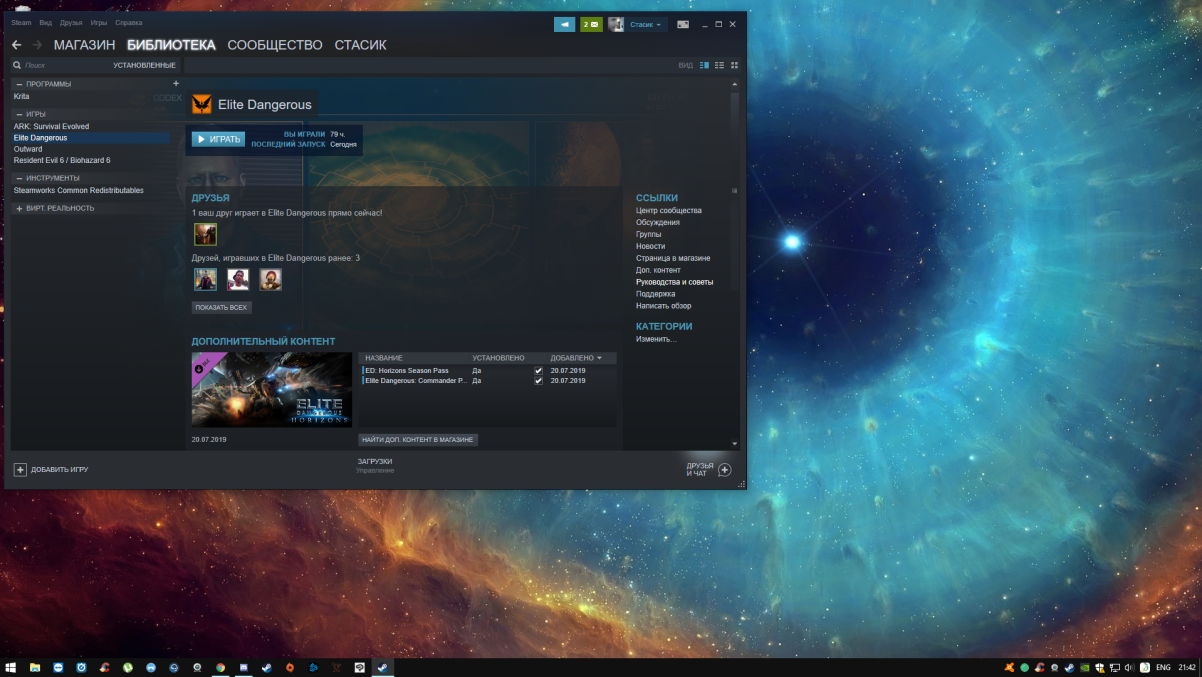Open the Библиотека tab
This screenshot has height=677, width=1202.
tap(171, 45)
